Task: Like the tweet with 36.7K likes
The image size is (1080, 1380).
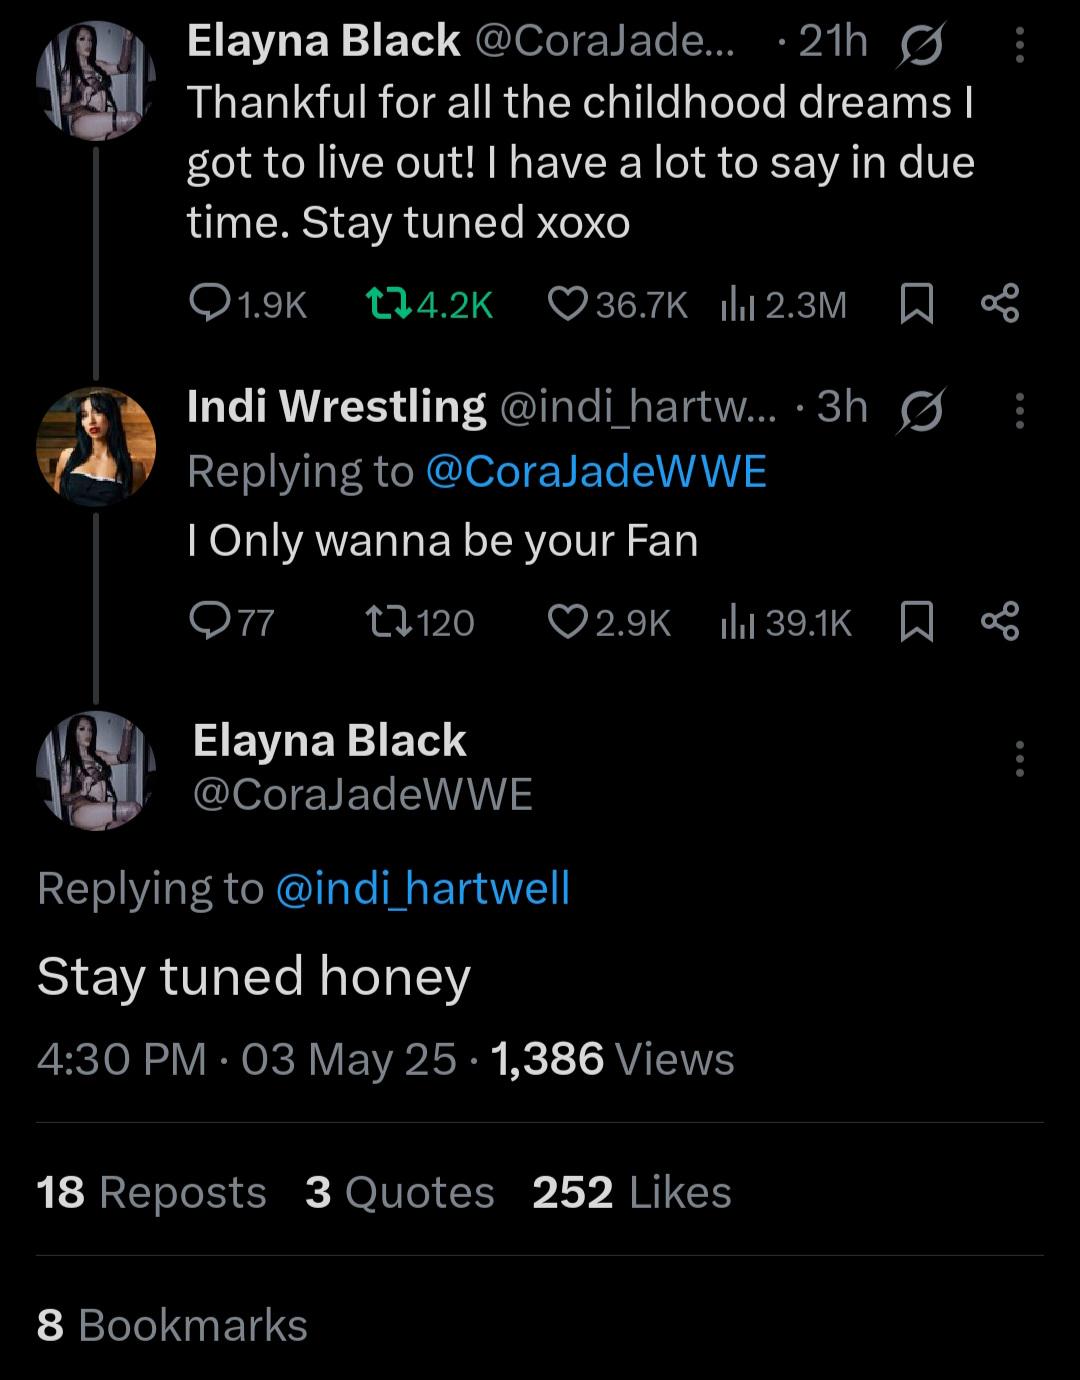Action: click(567, 303)
